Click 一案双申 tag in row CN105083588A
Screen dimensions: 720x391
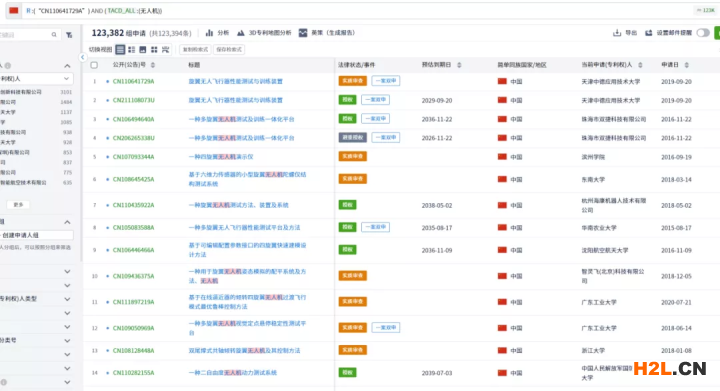[376, 227]
